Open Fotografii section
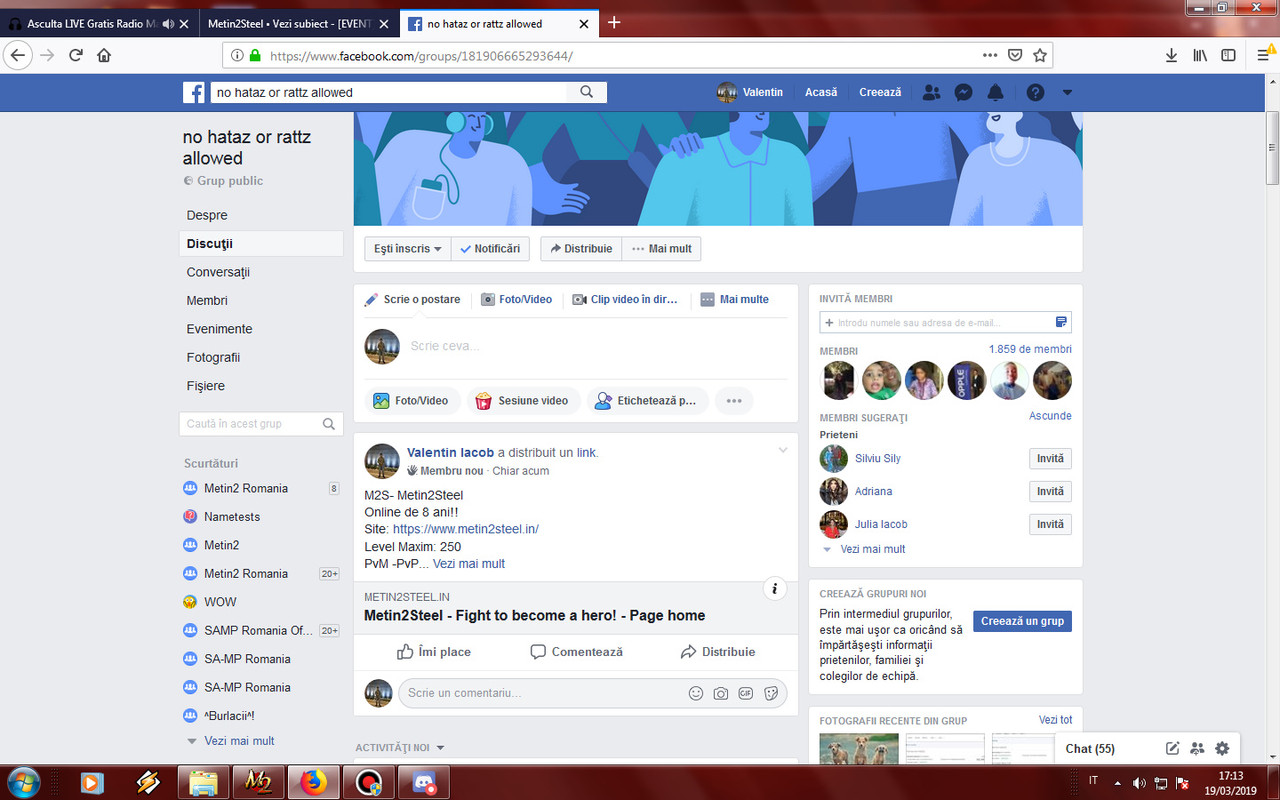The image size is (1280, 800). click(213, 357)
